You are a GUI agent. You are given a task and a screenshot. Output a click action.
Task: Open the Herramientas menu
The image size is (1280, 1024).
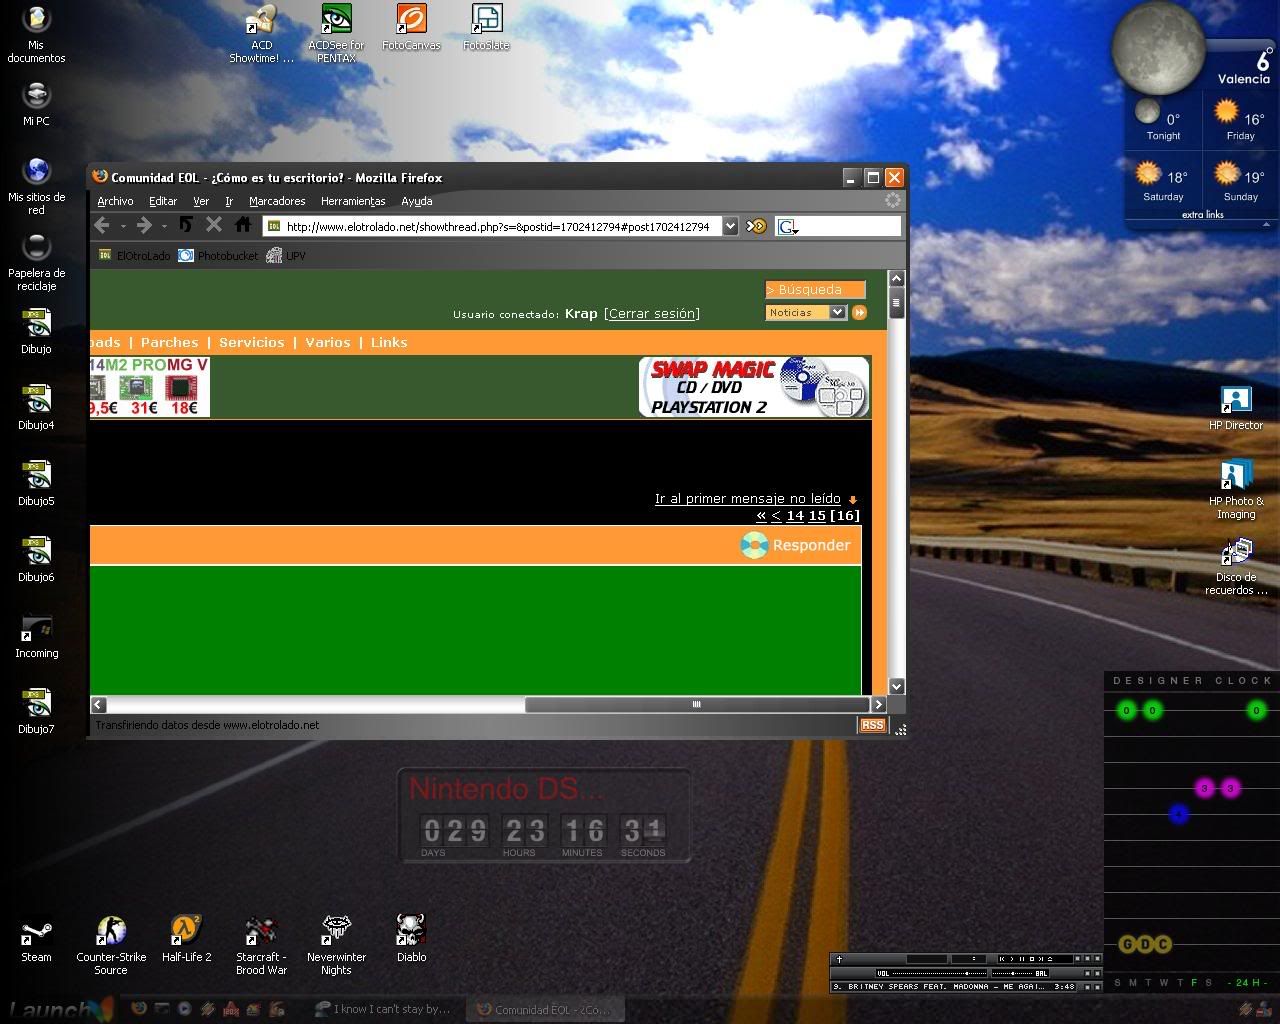point(353,201)
